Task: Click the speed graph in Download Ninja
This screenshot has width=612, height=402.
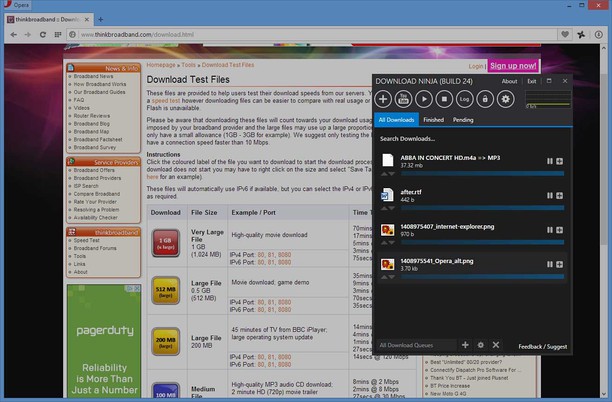Action: (548, 99)
